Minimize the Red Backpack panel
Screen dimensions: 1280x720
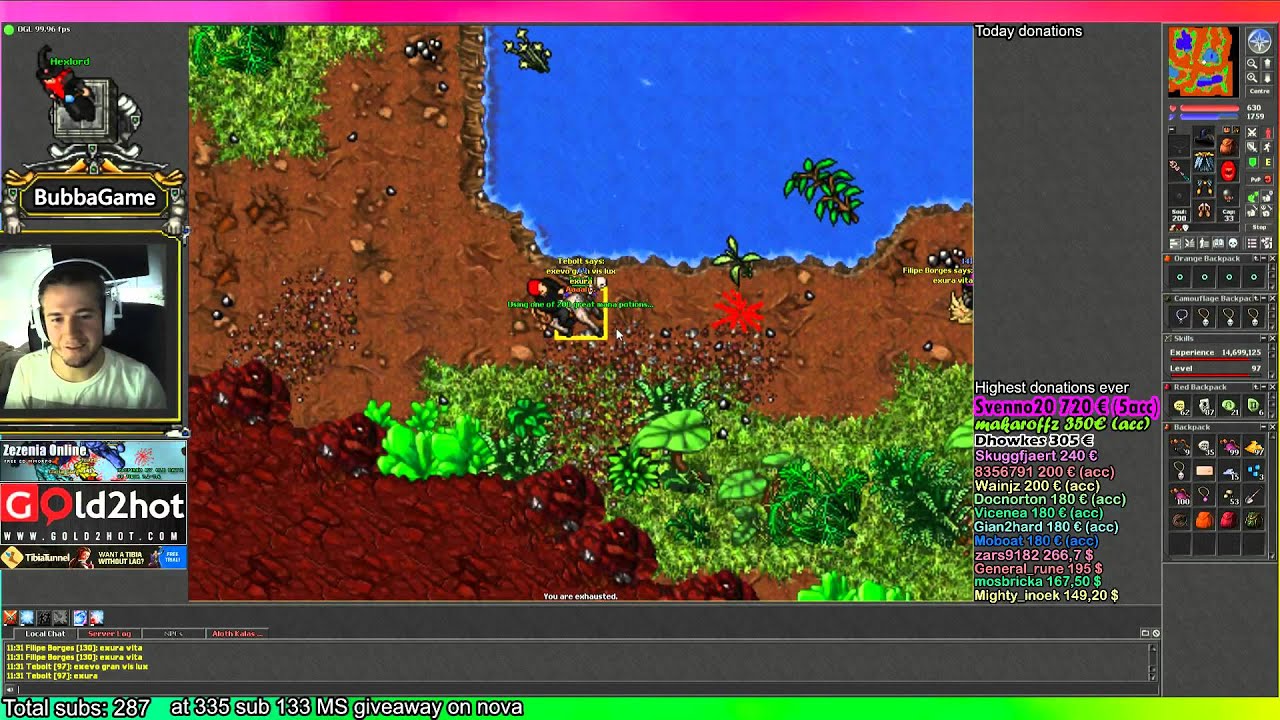pos(1264,387)
